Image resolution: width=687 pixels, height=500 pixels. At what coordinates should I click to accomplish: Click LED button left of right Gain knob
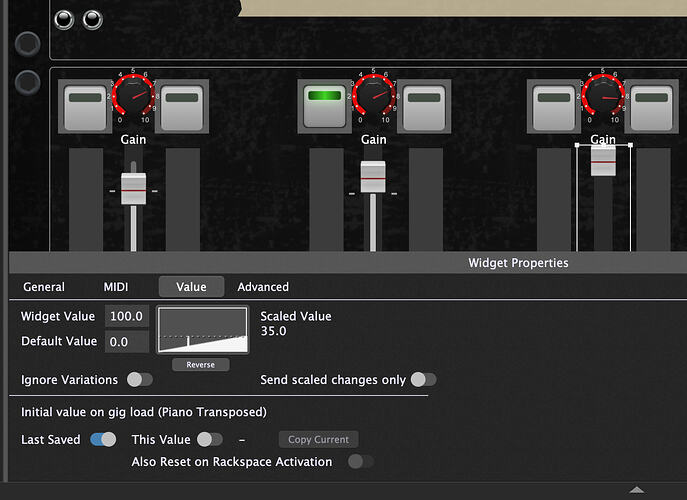(554, 108)
